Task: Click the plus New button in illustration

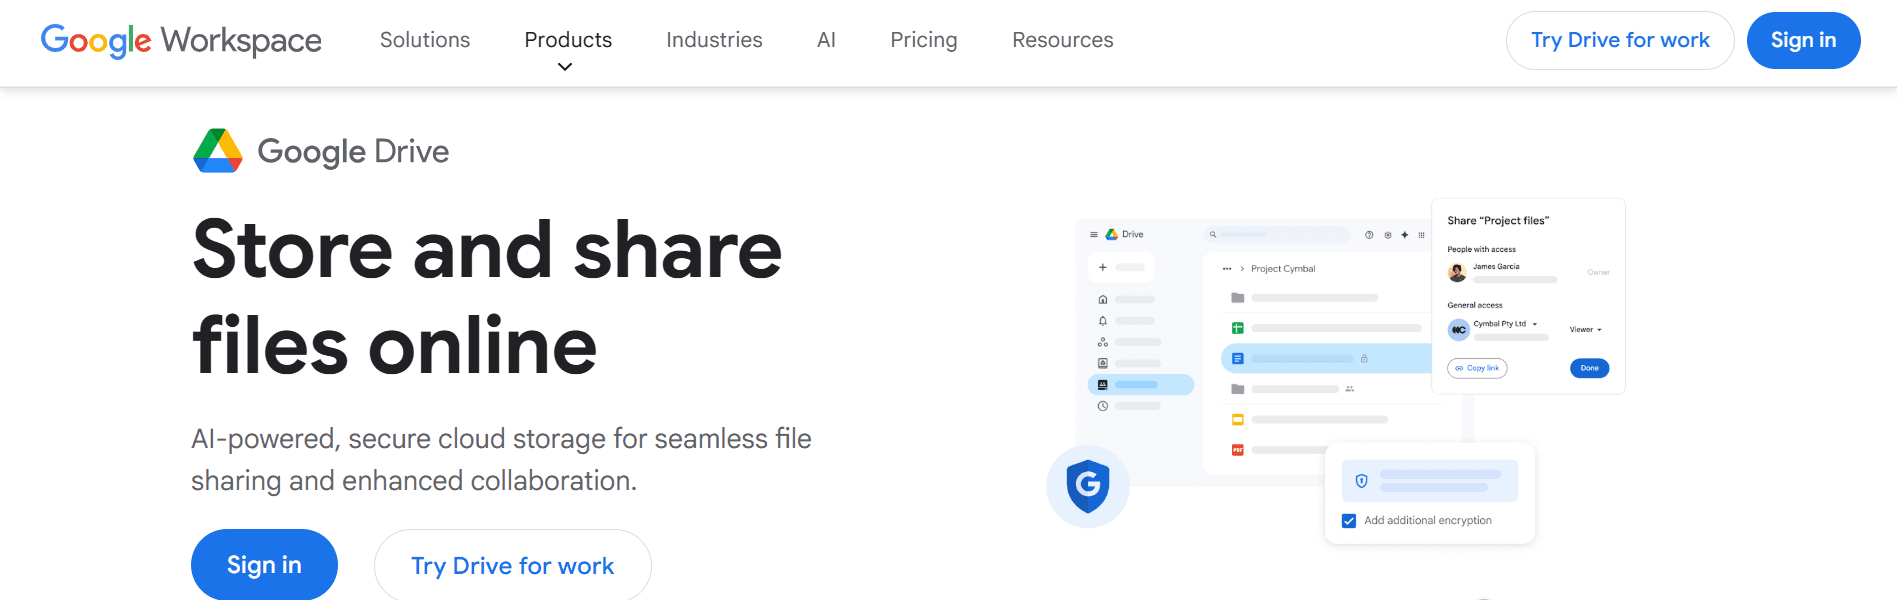Action: (x=1120, y=267)
